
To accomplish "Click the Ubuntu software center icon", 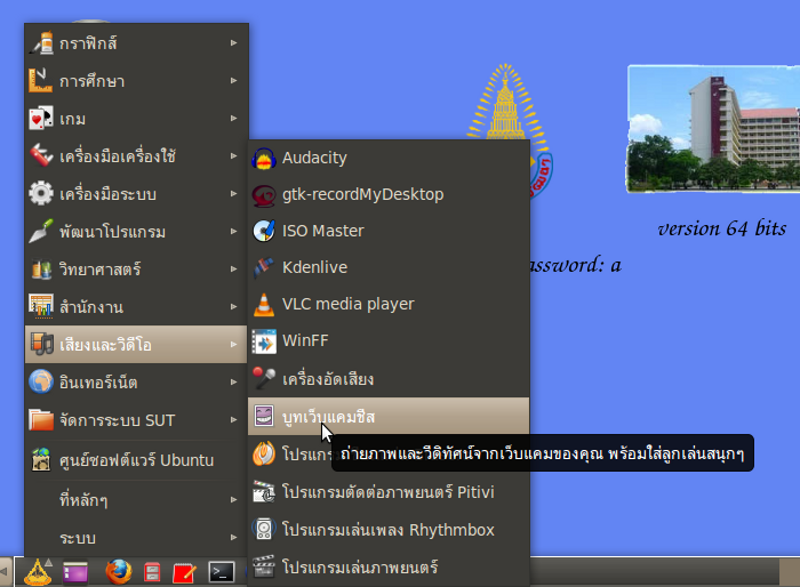I will point(41,460).
